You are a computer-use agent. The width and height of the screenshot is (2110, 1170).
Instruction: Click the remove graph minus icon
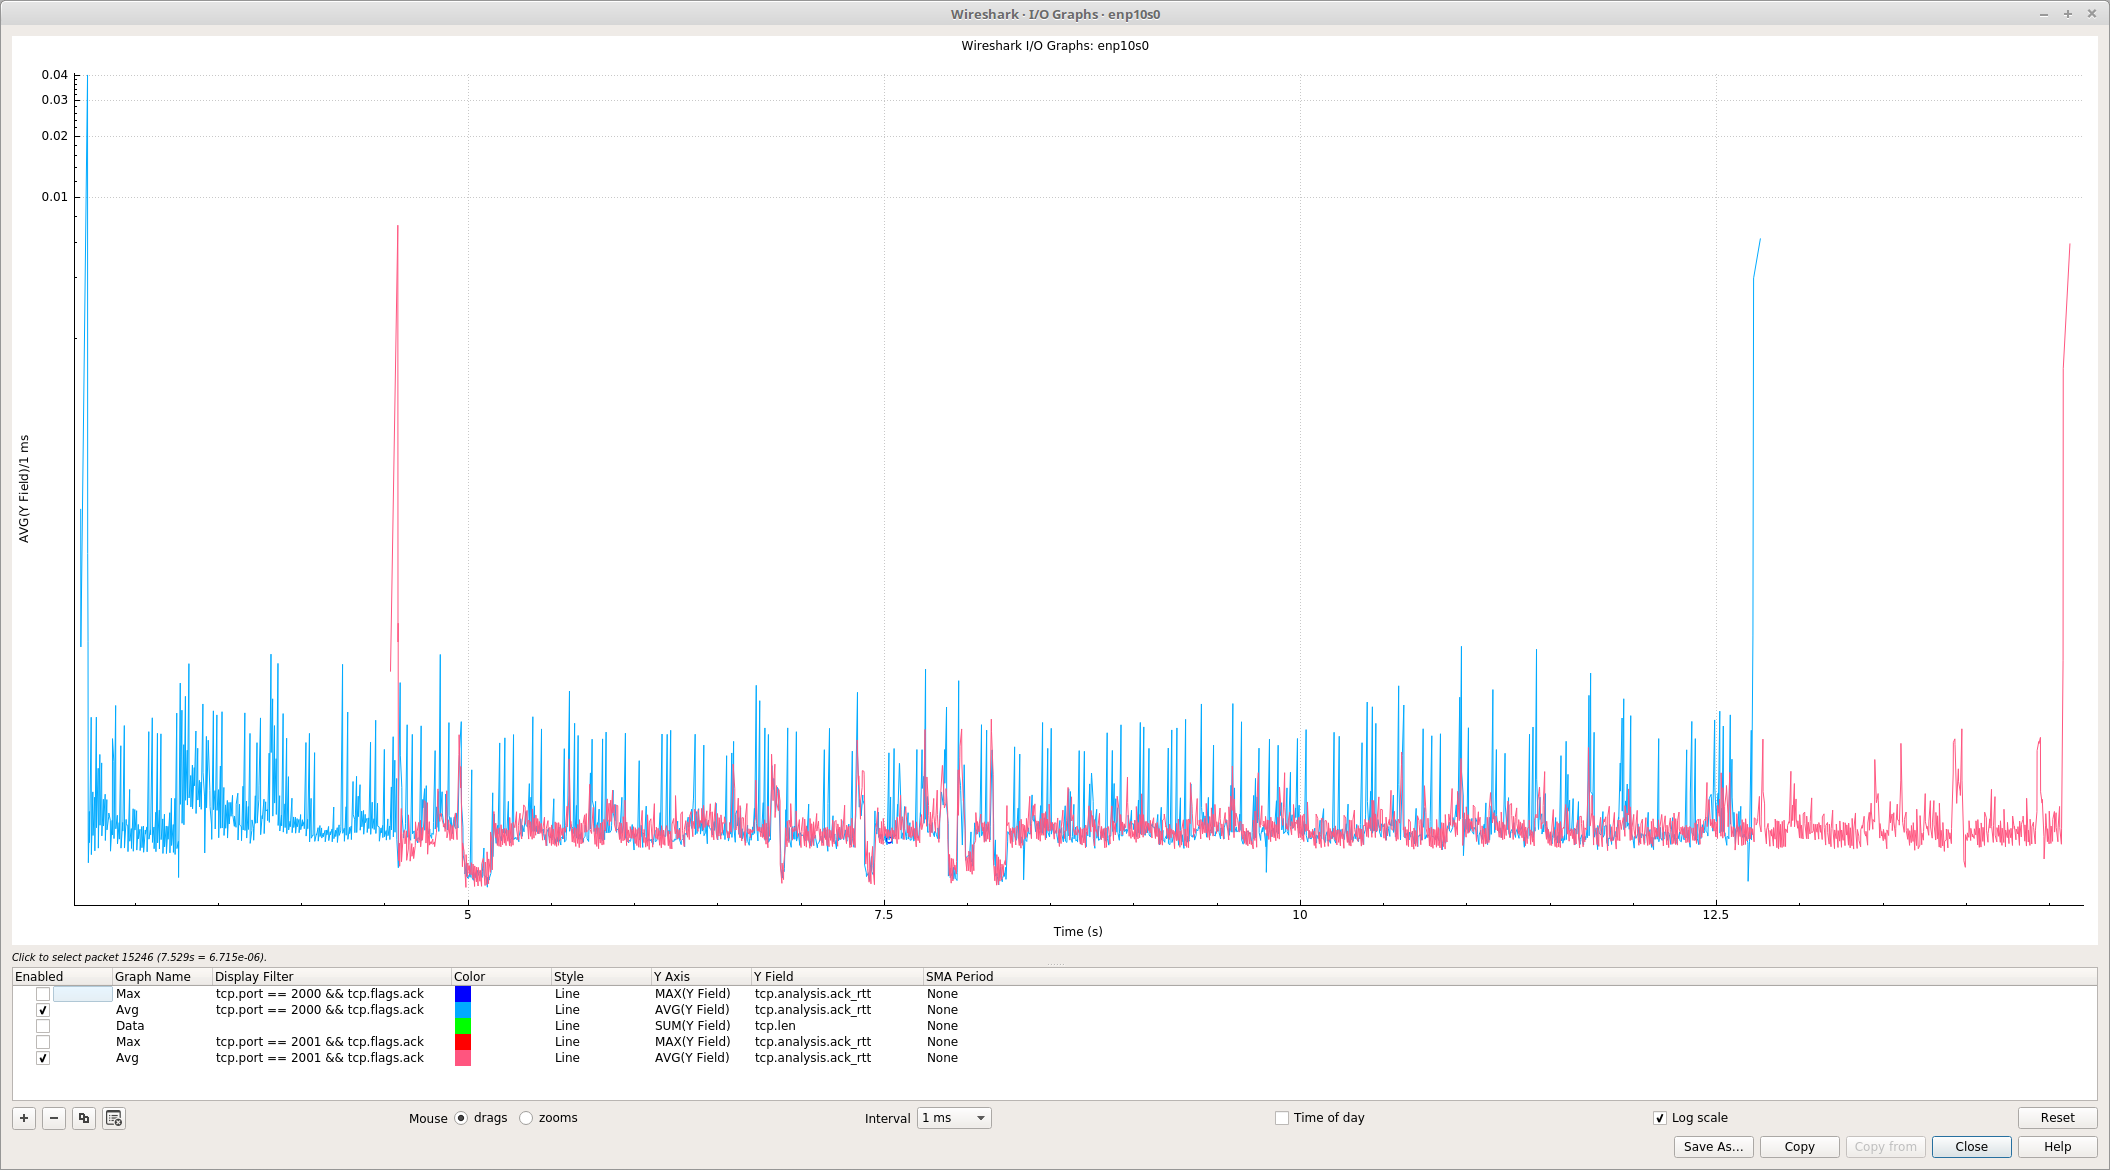[54, 1118]
